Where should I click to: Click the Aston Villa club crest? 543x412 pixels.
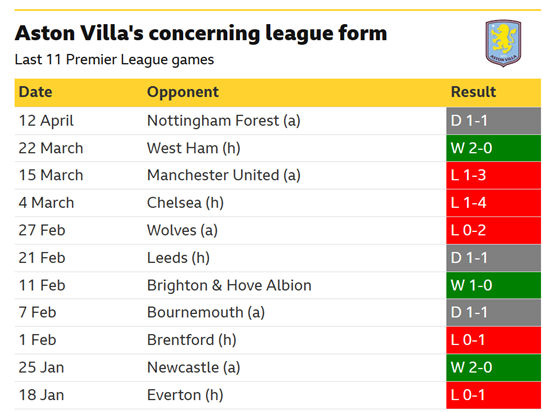(503, 43)
